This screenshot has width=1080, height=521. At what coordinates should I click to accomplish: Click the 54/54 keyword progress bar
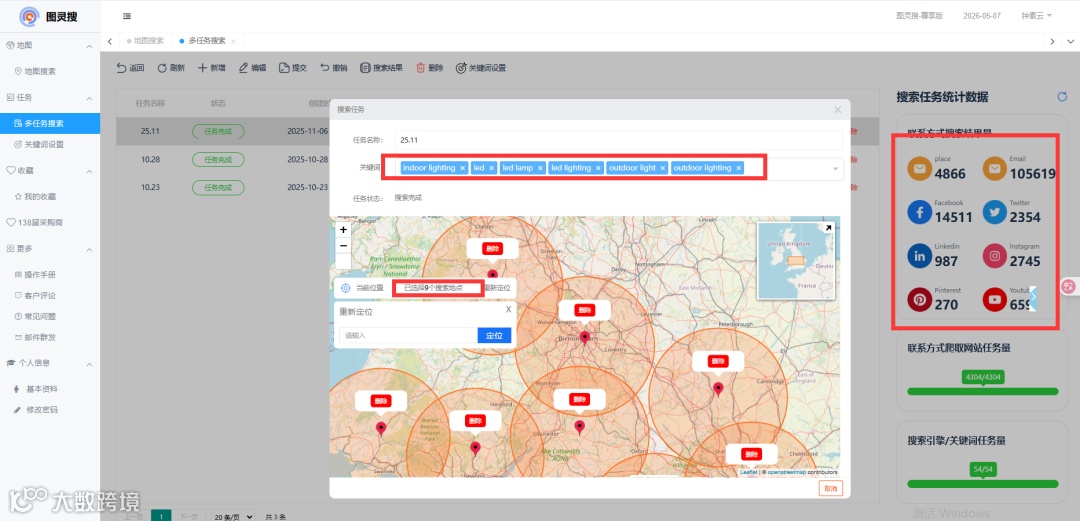[x=982, y=484]
